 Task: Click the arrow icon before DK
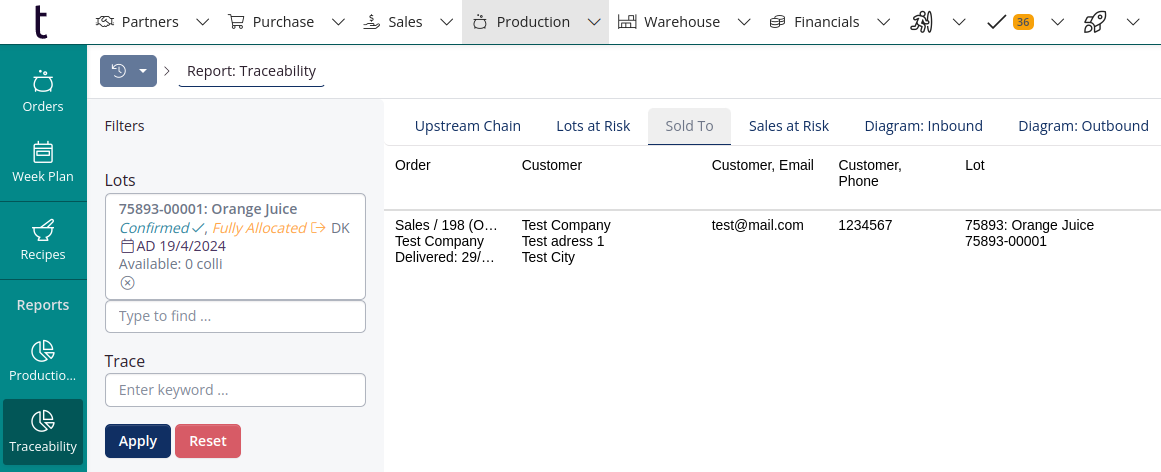[318, 228]
